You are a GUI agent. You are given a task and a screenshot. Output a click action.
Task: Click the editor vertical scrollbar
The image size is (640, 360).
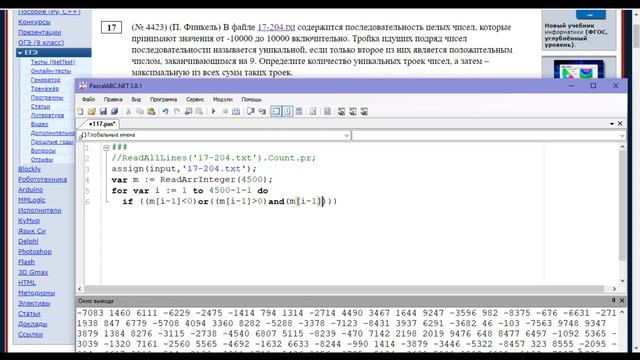622,206
